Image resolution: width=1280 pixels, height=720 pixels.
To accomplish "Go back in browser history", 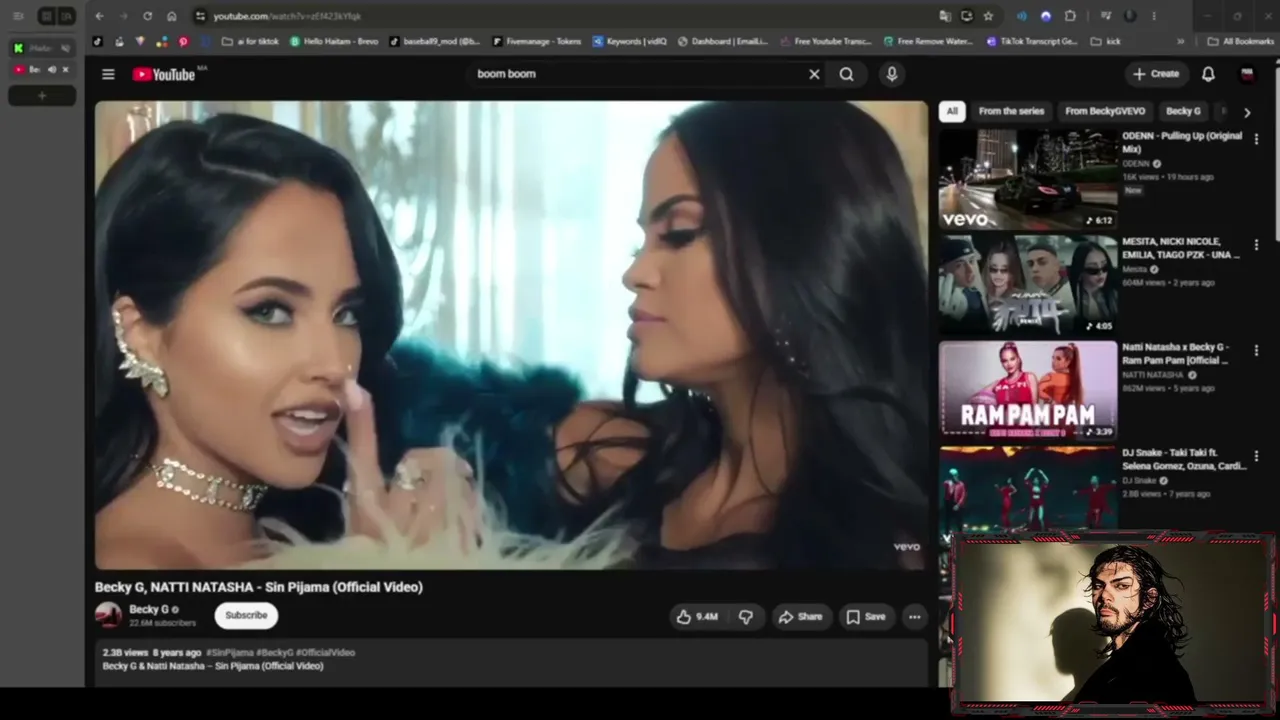I will click(x=99, y=16).
